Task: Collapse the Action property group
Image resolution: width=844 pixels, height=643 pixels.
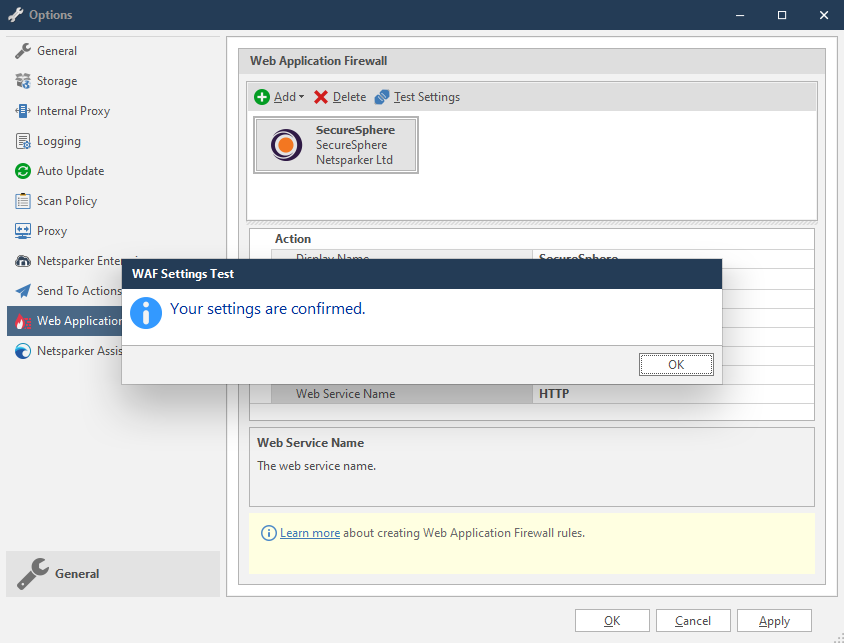Action: 260,239
